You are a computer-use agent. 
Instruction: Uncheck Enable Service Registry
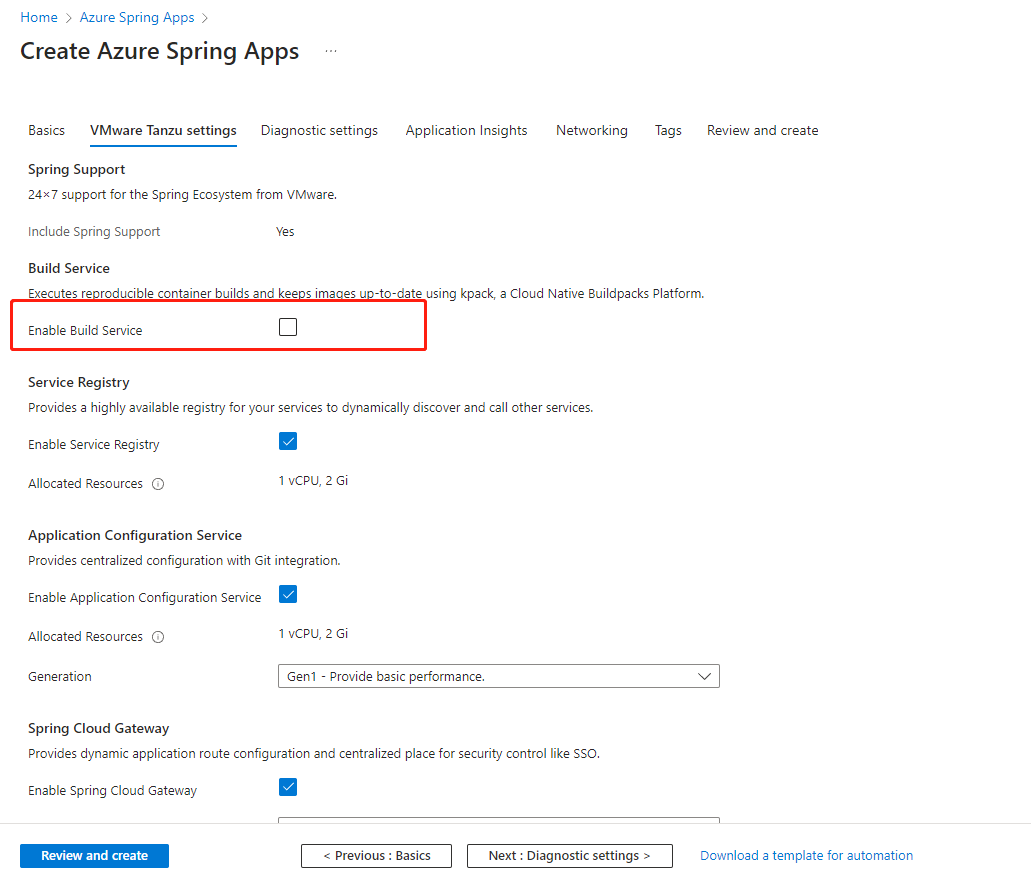[x=288, y=441]
